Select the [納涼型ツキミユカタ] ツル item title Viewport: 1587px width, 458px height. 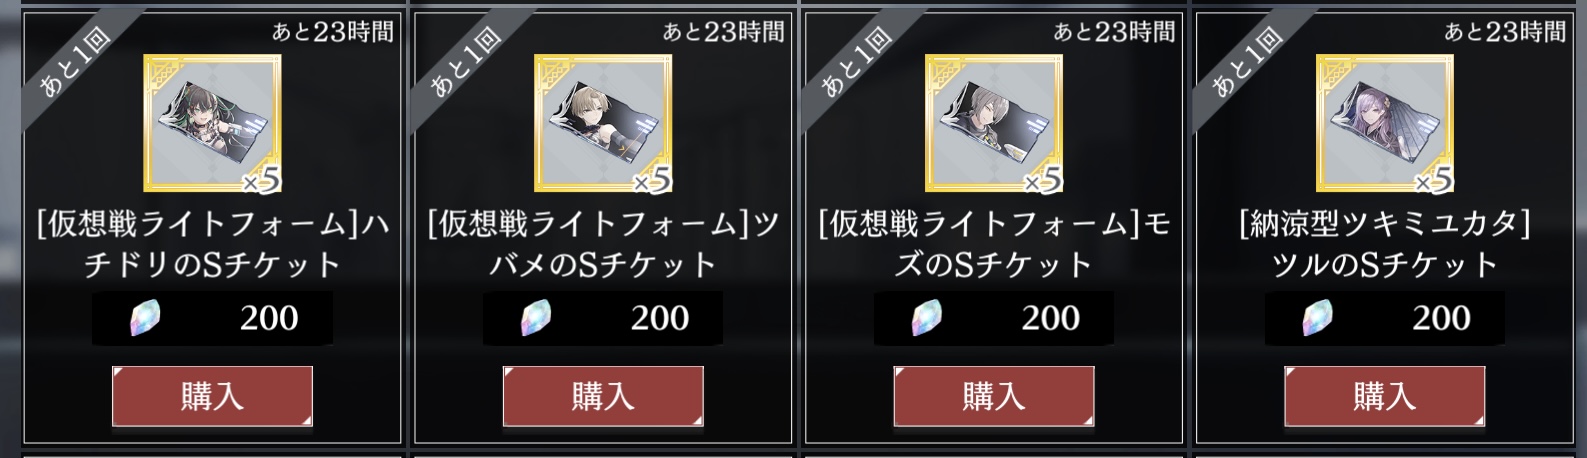pos(1385,244)
